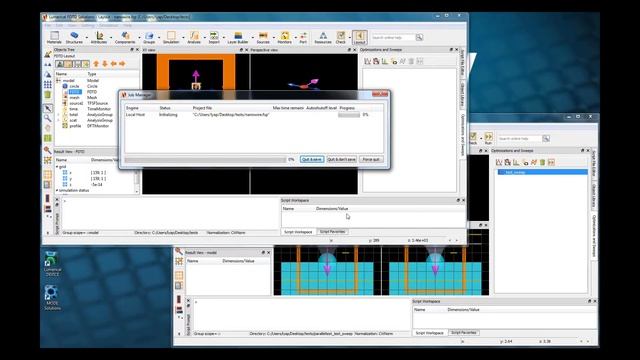640x360 pixels.
Task: Click the Import toolbar icon
Action: pyautogui.click(x=214, y=37)
